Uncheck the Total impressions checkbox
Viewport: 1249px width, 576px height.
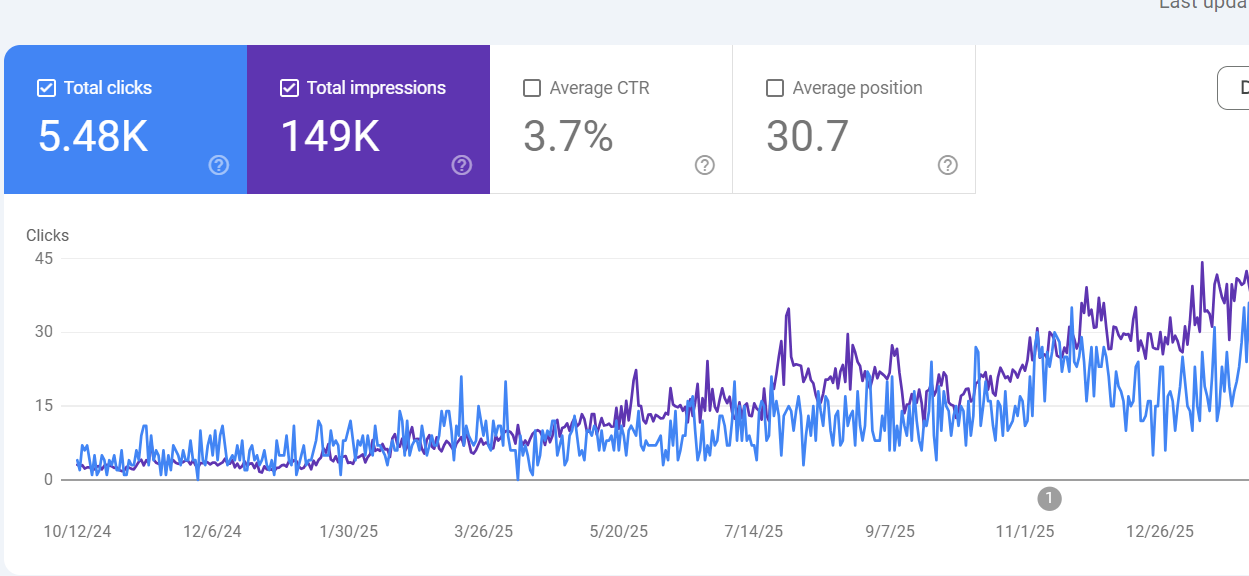pos(289,88)
